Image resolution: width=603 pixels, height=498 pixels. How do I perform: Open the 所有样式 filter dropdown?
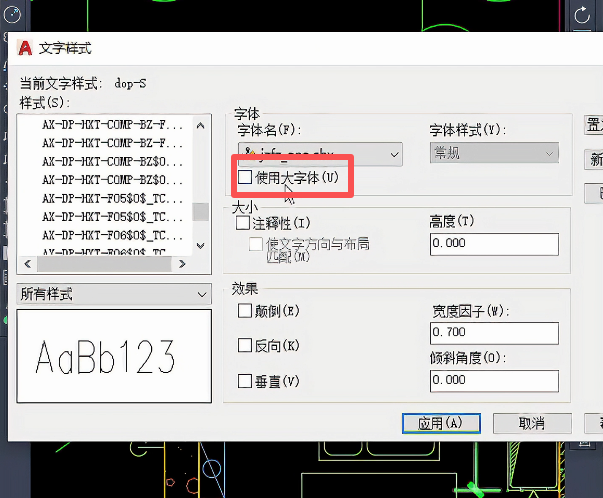[x=114, y=294]
